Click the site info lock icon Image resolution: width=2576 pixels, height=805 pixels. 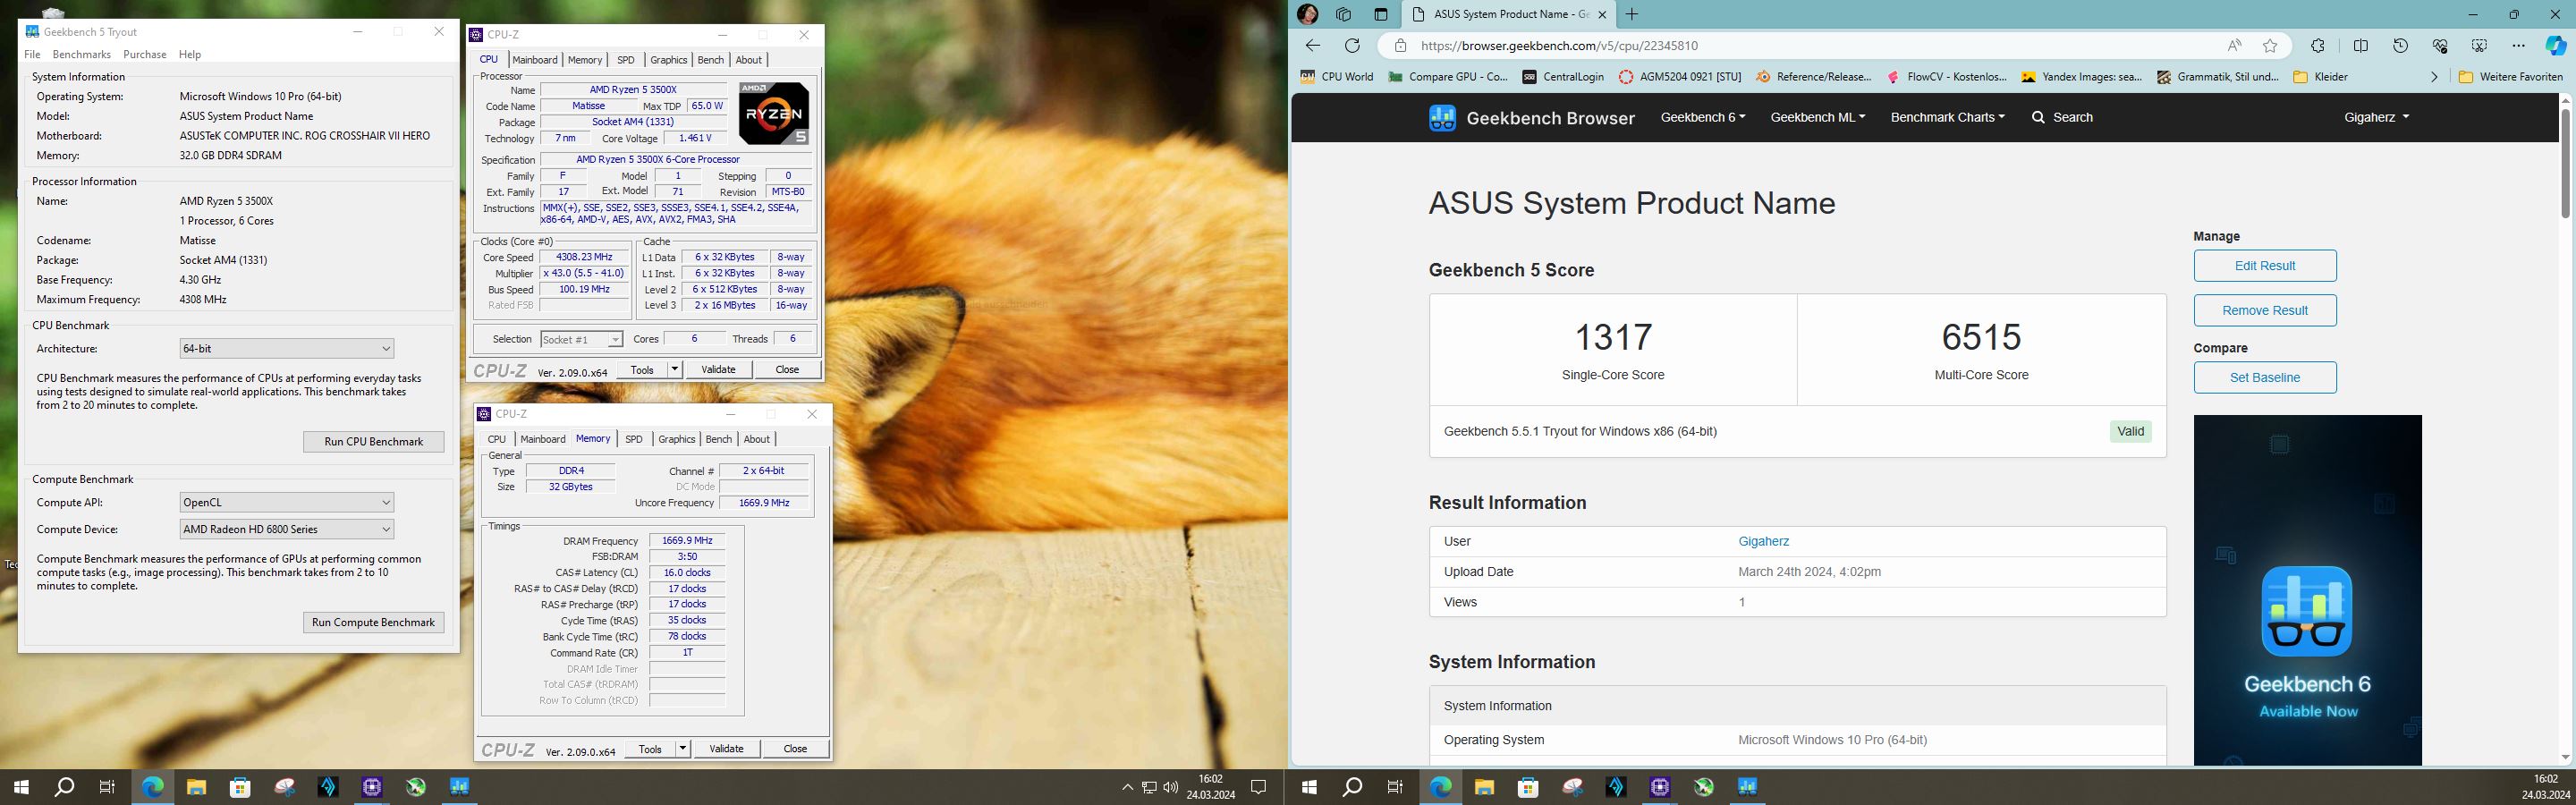click(1401, 45)
